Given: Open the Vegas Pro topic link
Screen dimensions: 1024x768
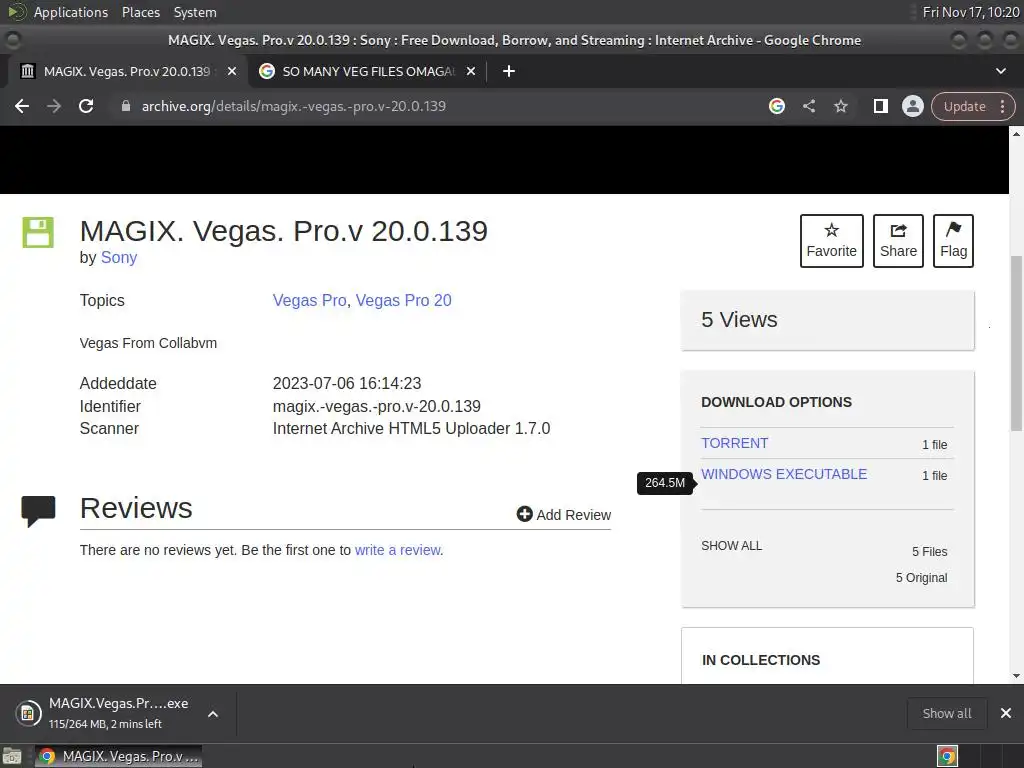Looking at the screenshot, I should tap(310, 300).
